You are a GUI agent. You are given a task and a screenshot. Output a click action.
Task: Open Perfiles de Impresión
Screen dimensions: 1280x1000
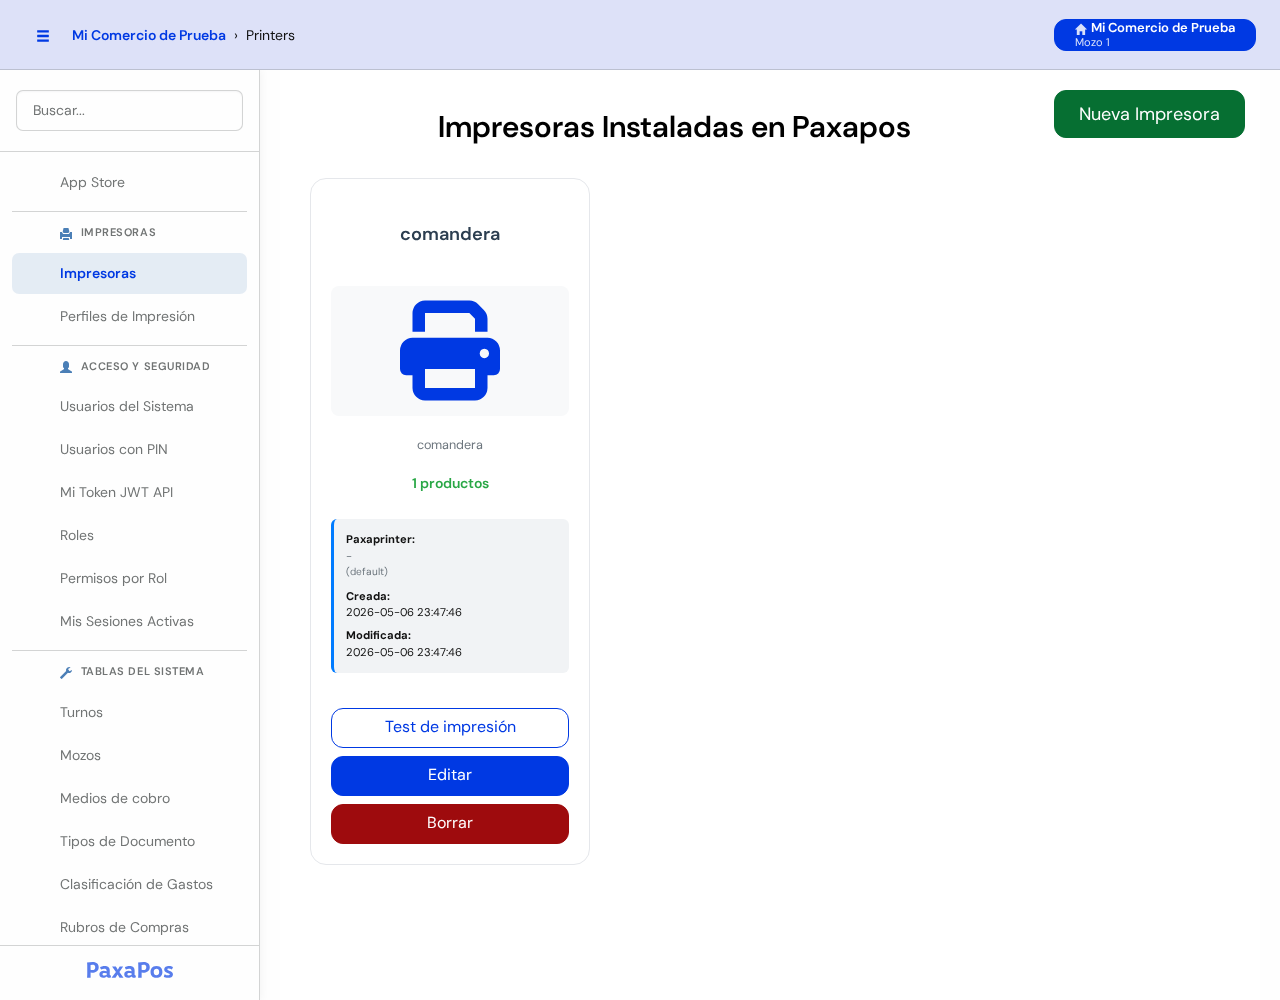(x=129, y=316)
